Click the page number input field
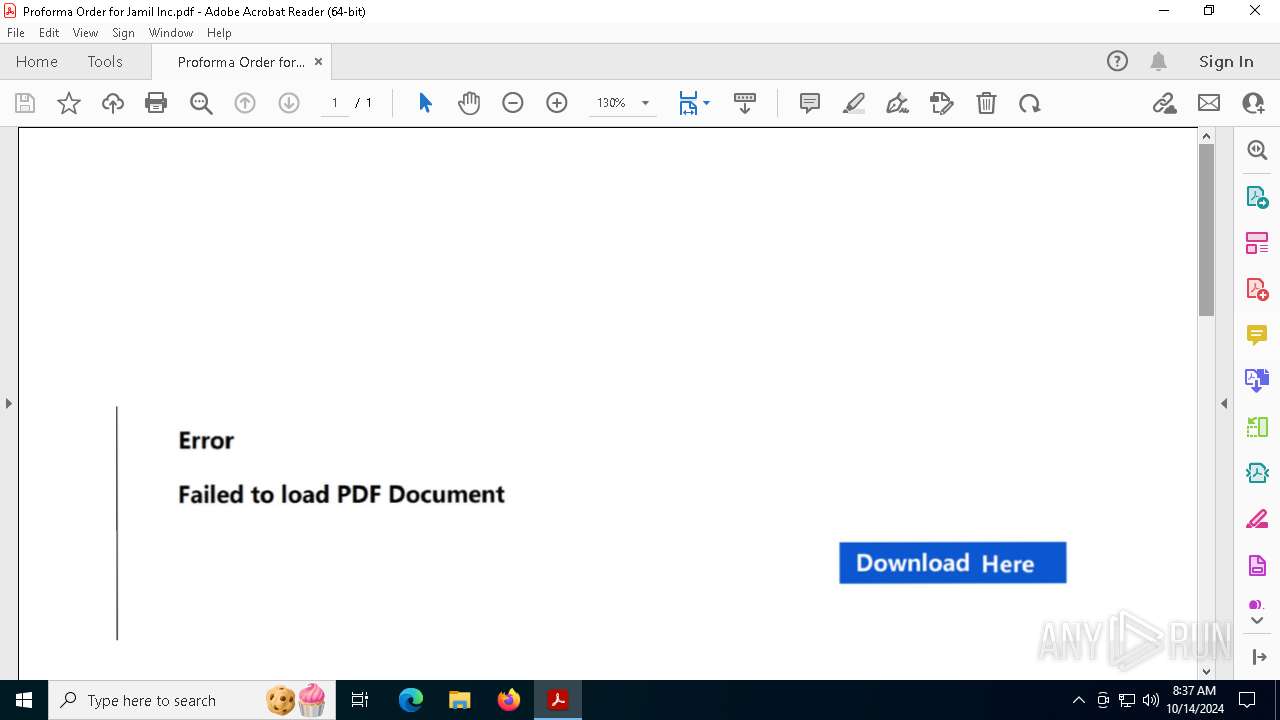Image resolution: width=1280 pixels, height=720 pixels. pos(334,103)
